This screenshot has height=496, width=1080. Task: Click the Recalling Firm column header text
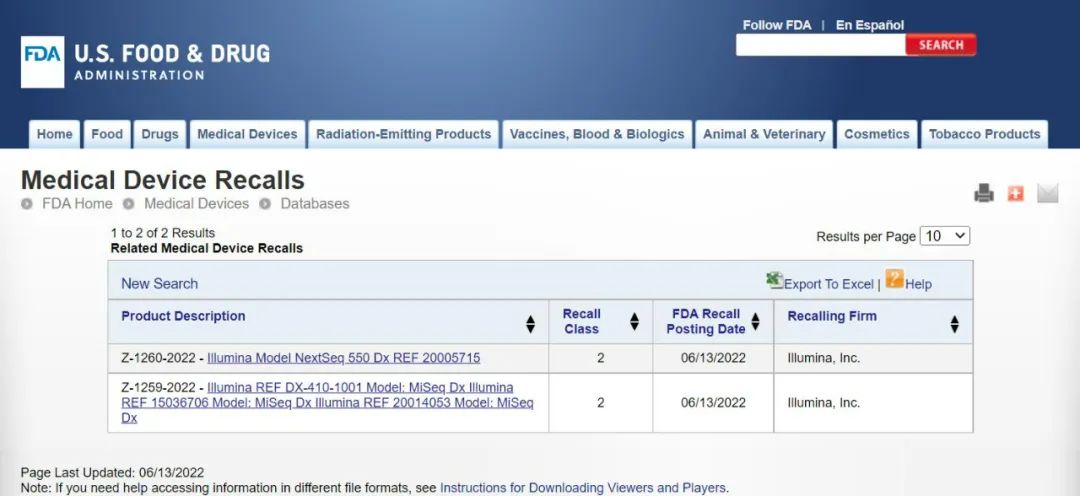point(832,316)
